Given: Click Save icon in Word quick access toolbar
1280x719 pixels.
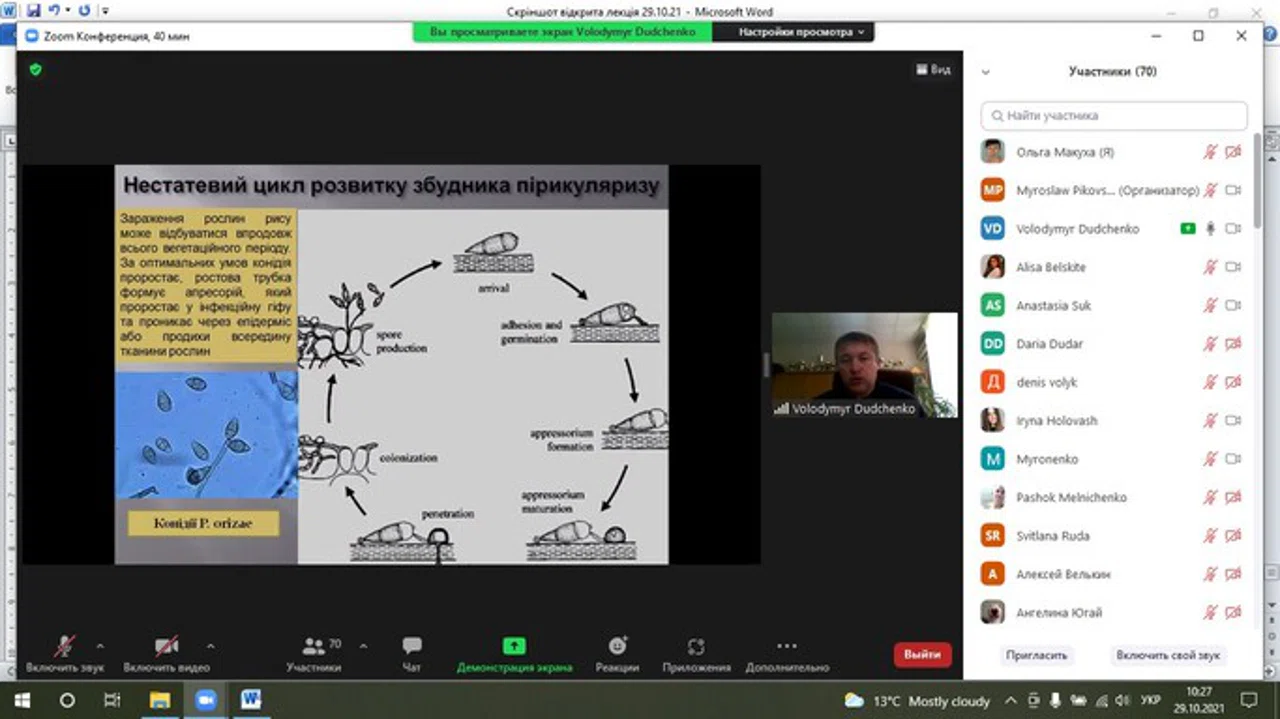Looking at the screenshot, I should click(34, 11).
